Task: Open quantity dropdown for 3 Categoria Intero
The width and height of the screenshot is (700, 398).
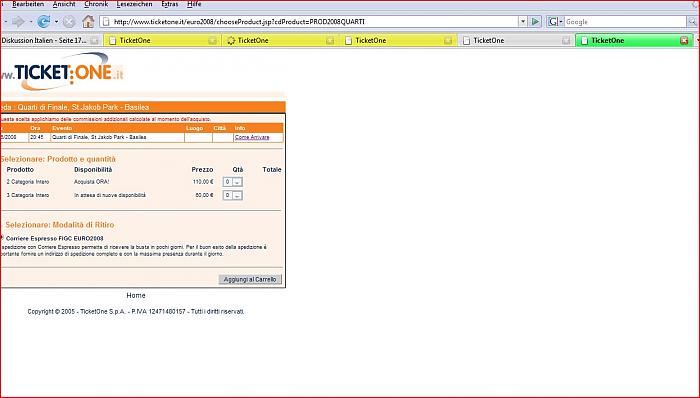Action: tap(233, 195)
